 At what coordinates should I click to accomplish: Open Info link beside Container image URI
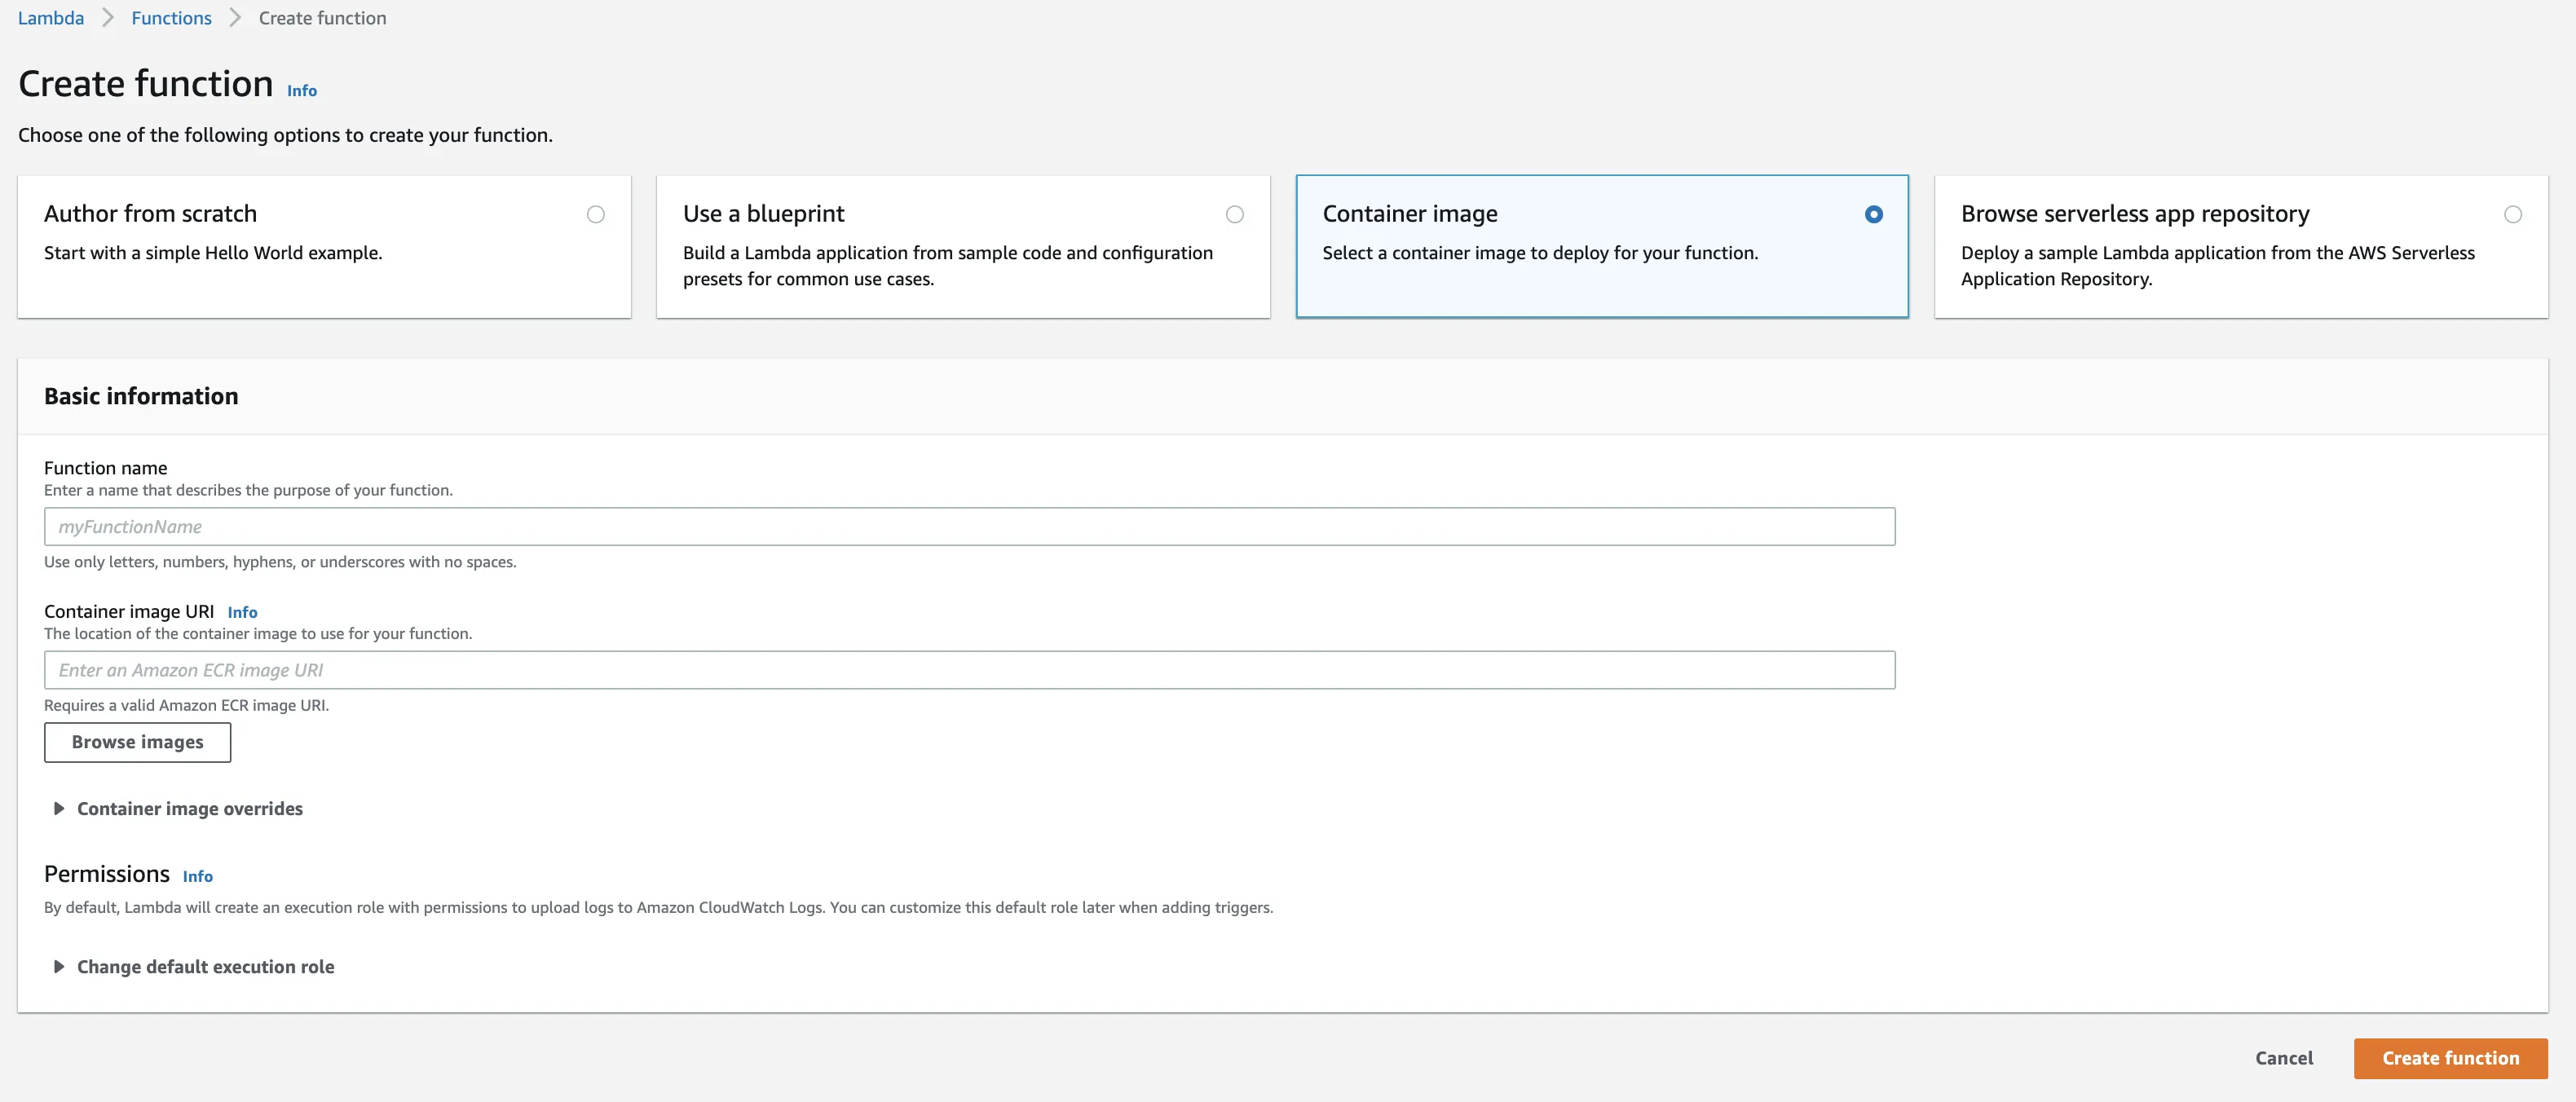pyautogui.click(x=242, y=612)
